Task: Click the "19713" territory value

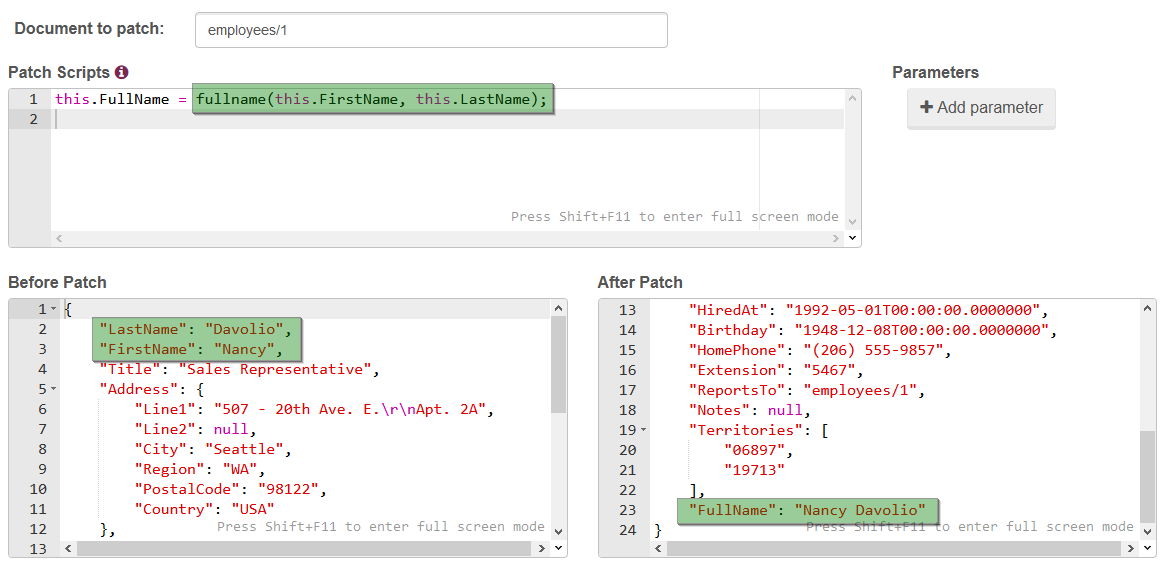Action: click(x=754, y=470)
